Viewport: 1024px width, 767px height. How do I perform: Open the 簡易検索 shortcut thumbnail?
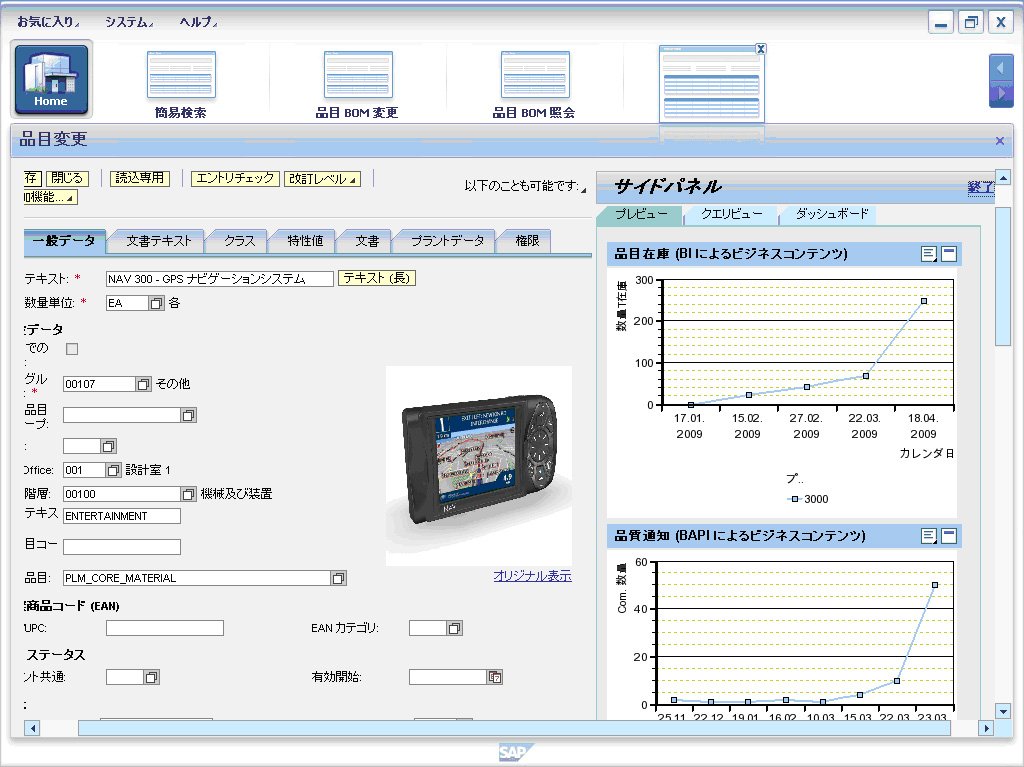coord(181,75)
